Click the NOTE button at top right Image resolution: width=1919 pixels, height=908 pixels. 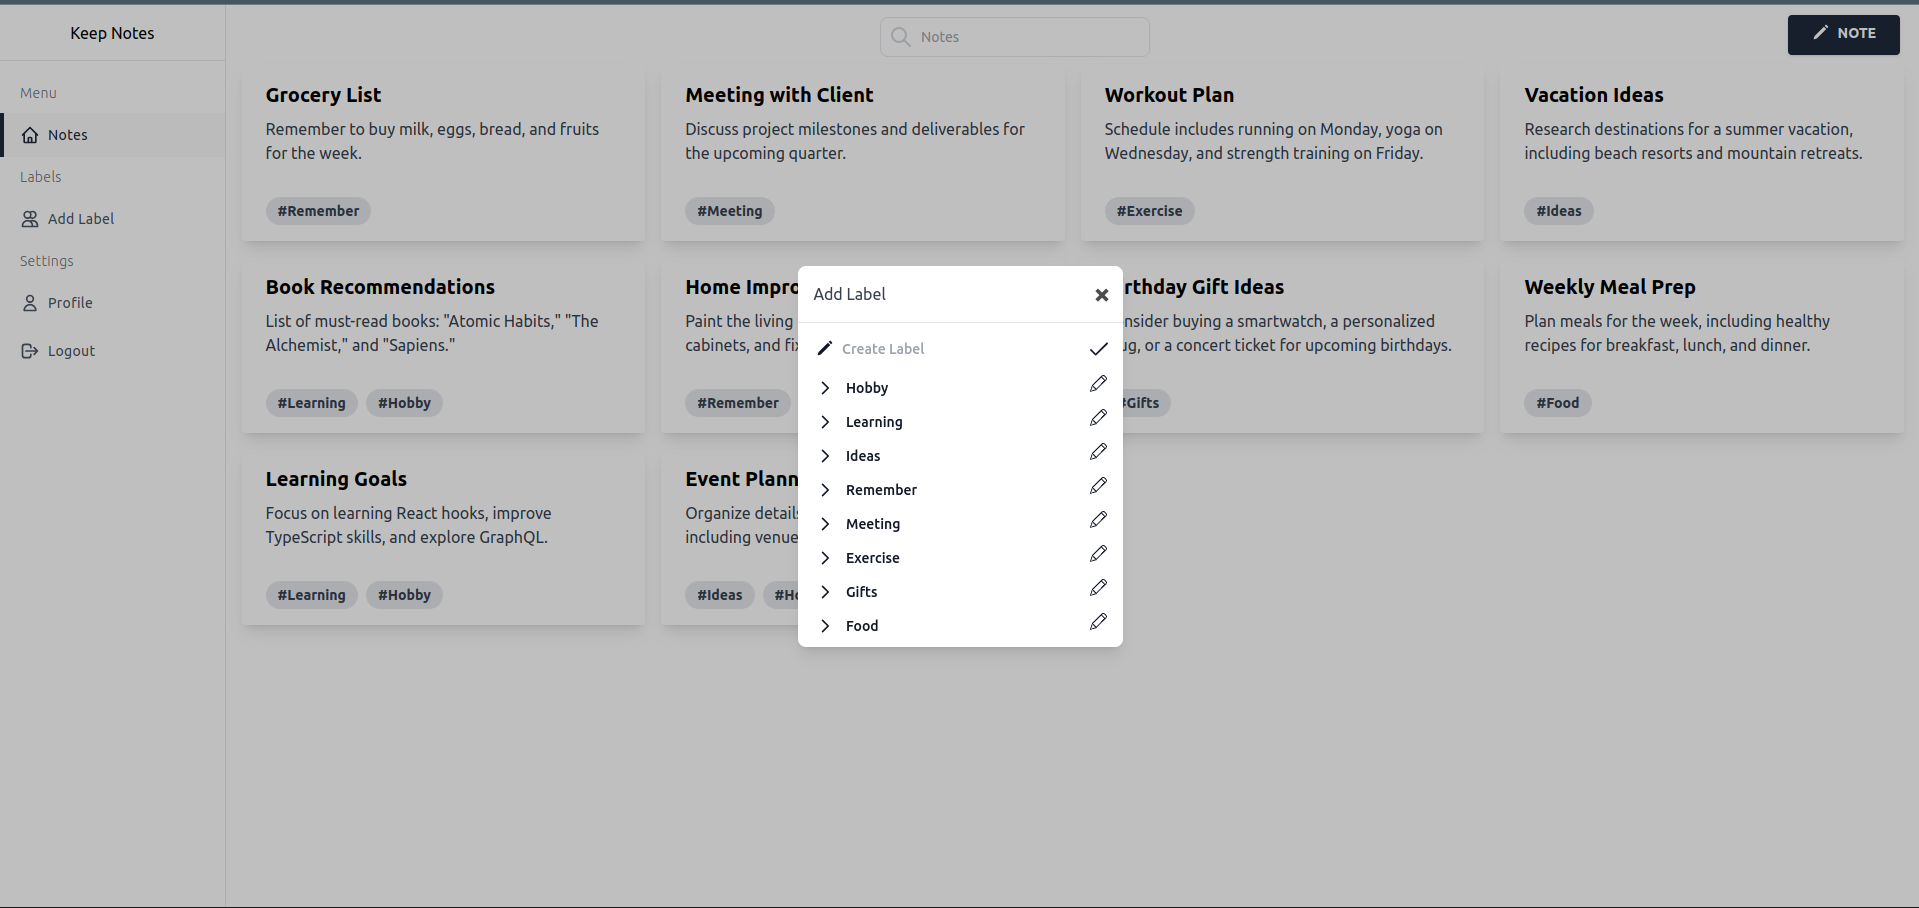point(1843,34)
